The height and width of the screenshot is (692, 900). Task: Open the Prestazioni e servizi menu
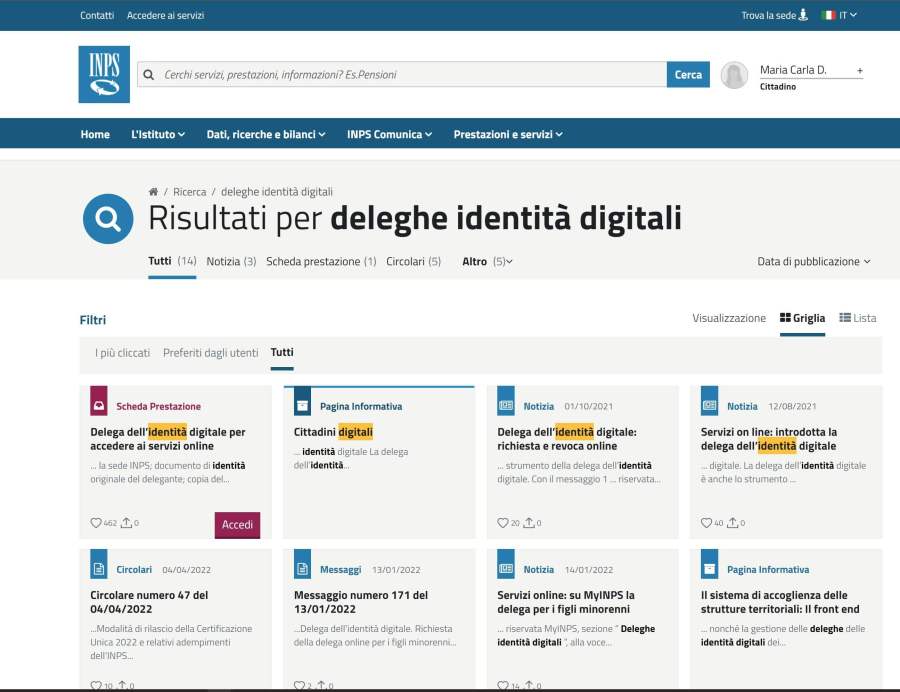507,134
